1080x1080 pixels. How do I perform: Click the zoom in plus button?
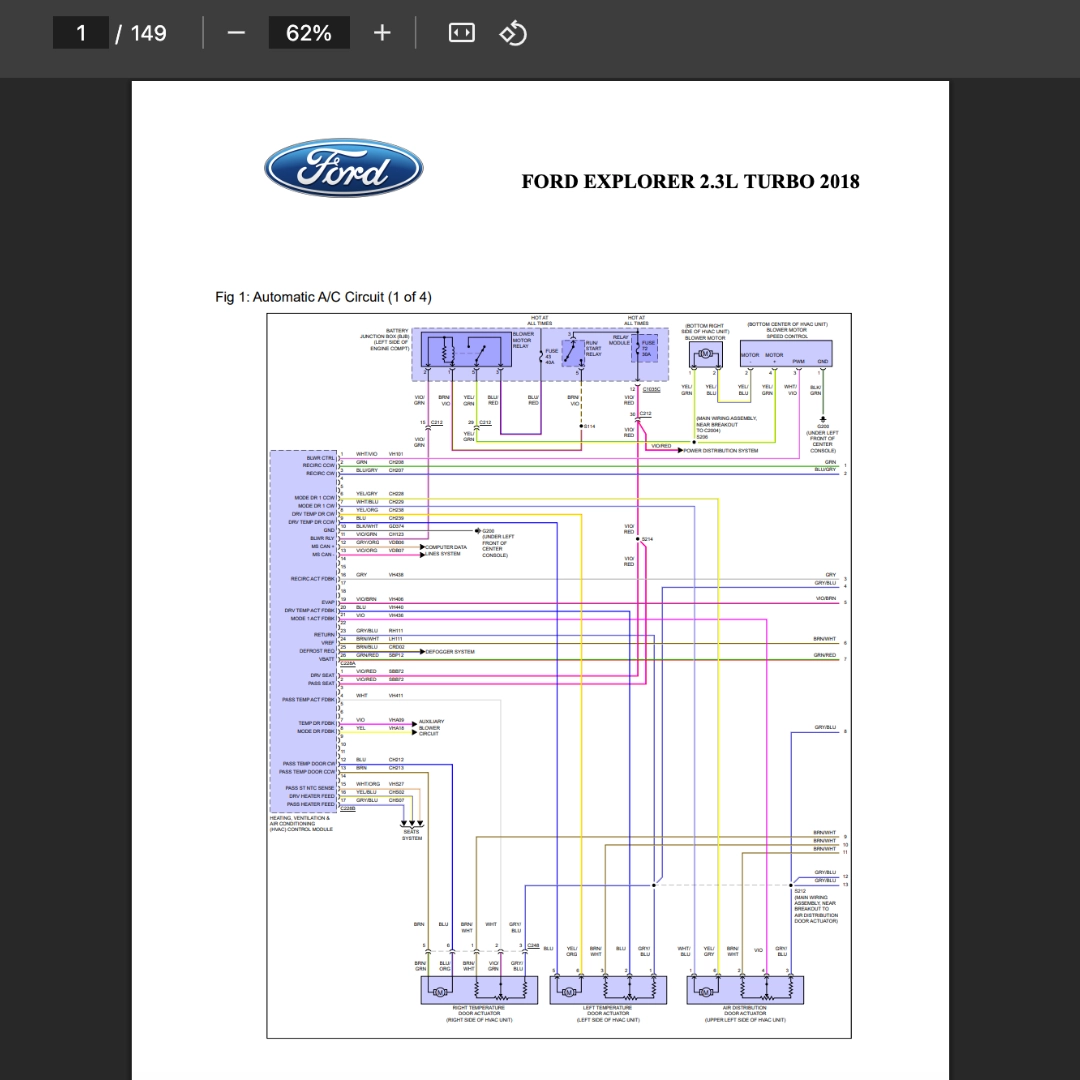(x=382, y=33)
